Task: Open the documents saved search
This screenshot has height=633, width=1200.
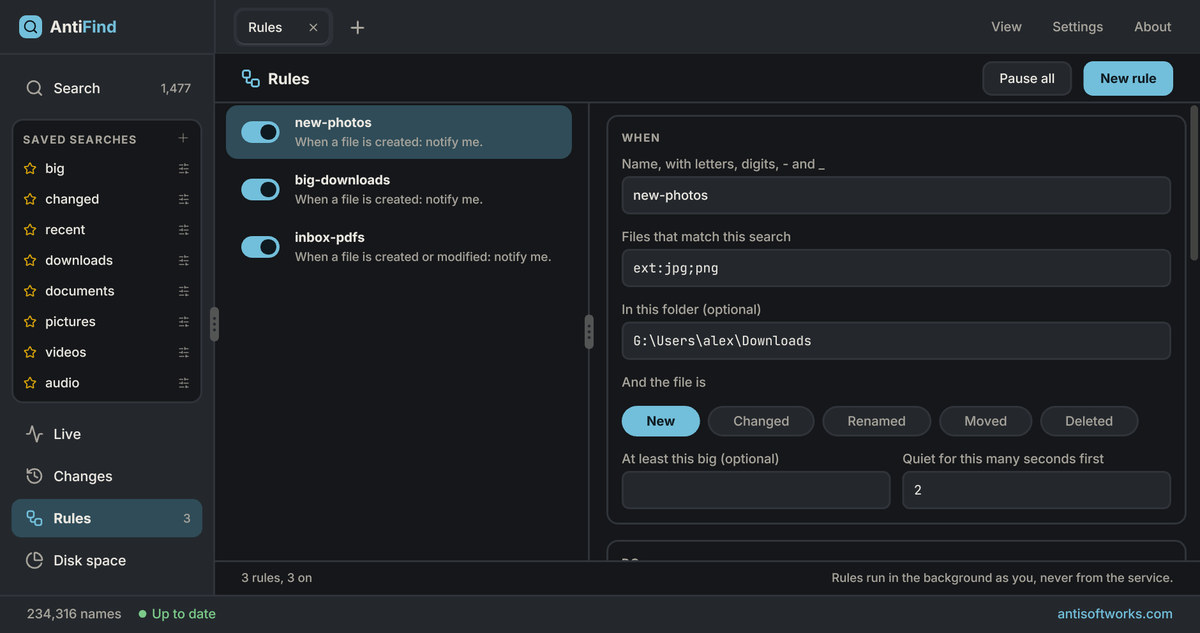Action: coord(80,291)
